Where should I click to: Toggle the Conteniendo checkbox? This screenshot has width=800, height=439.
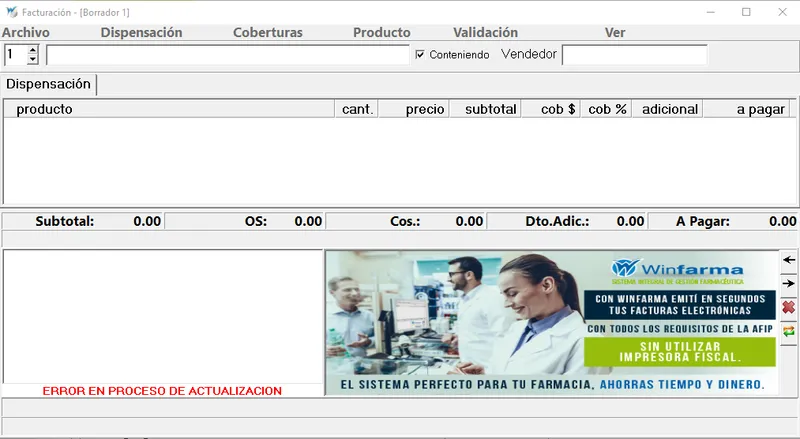pyautogui.click(x=420, y=54)
